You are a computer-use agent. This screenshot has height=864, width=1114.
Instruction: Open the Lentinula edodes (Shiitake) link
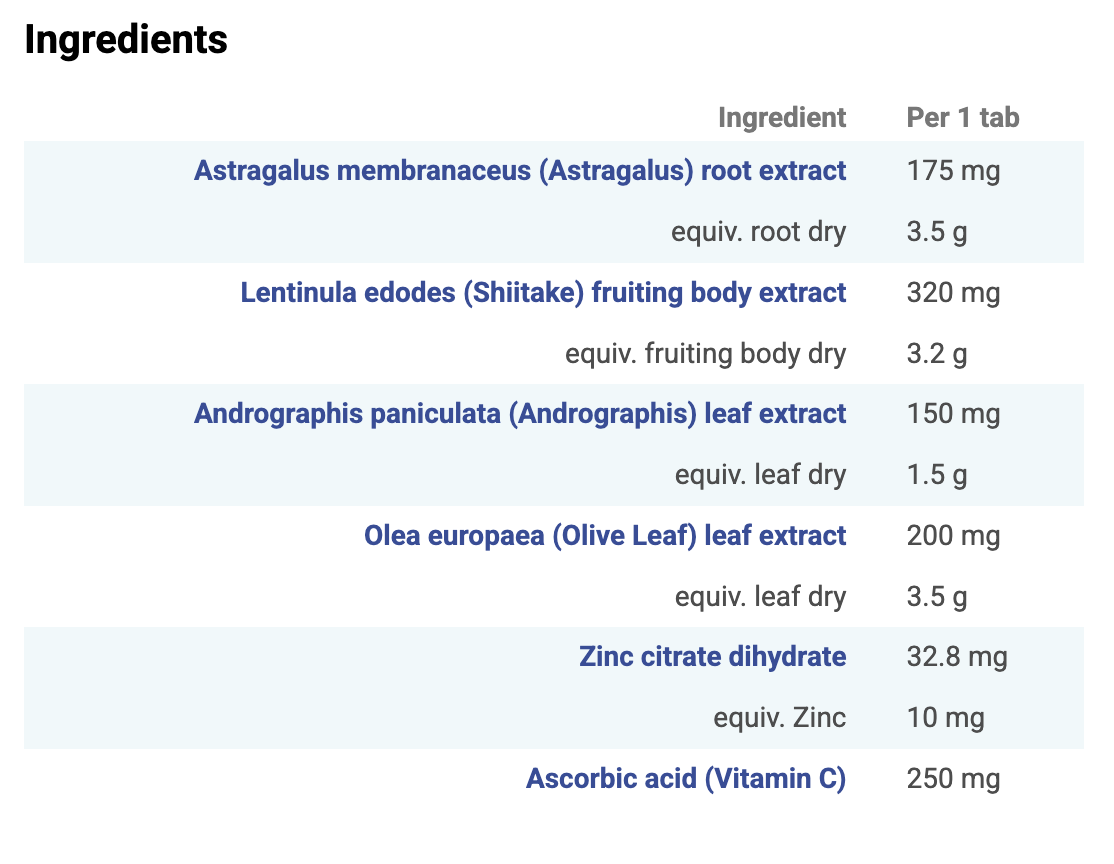[543, 293]
